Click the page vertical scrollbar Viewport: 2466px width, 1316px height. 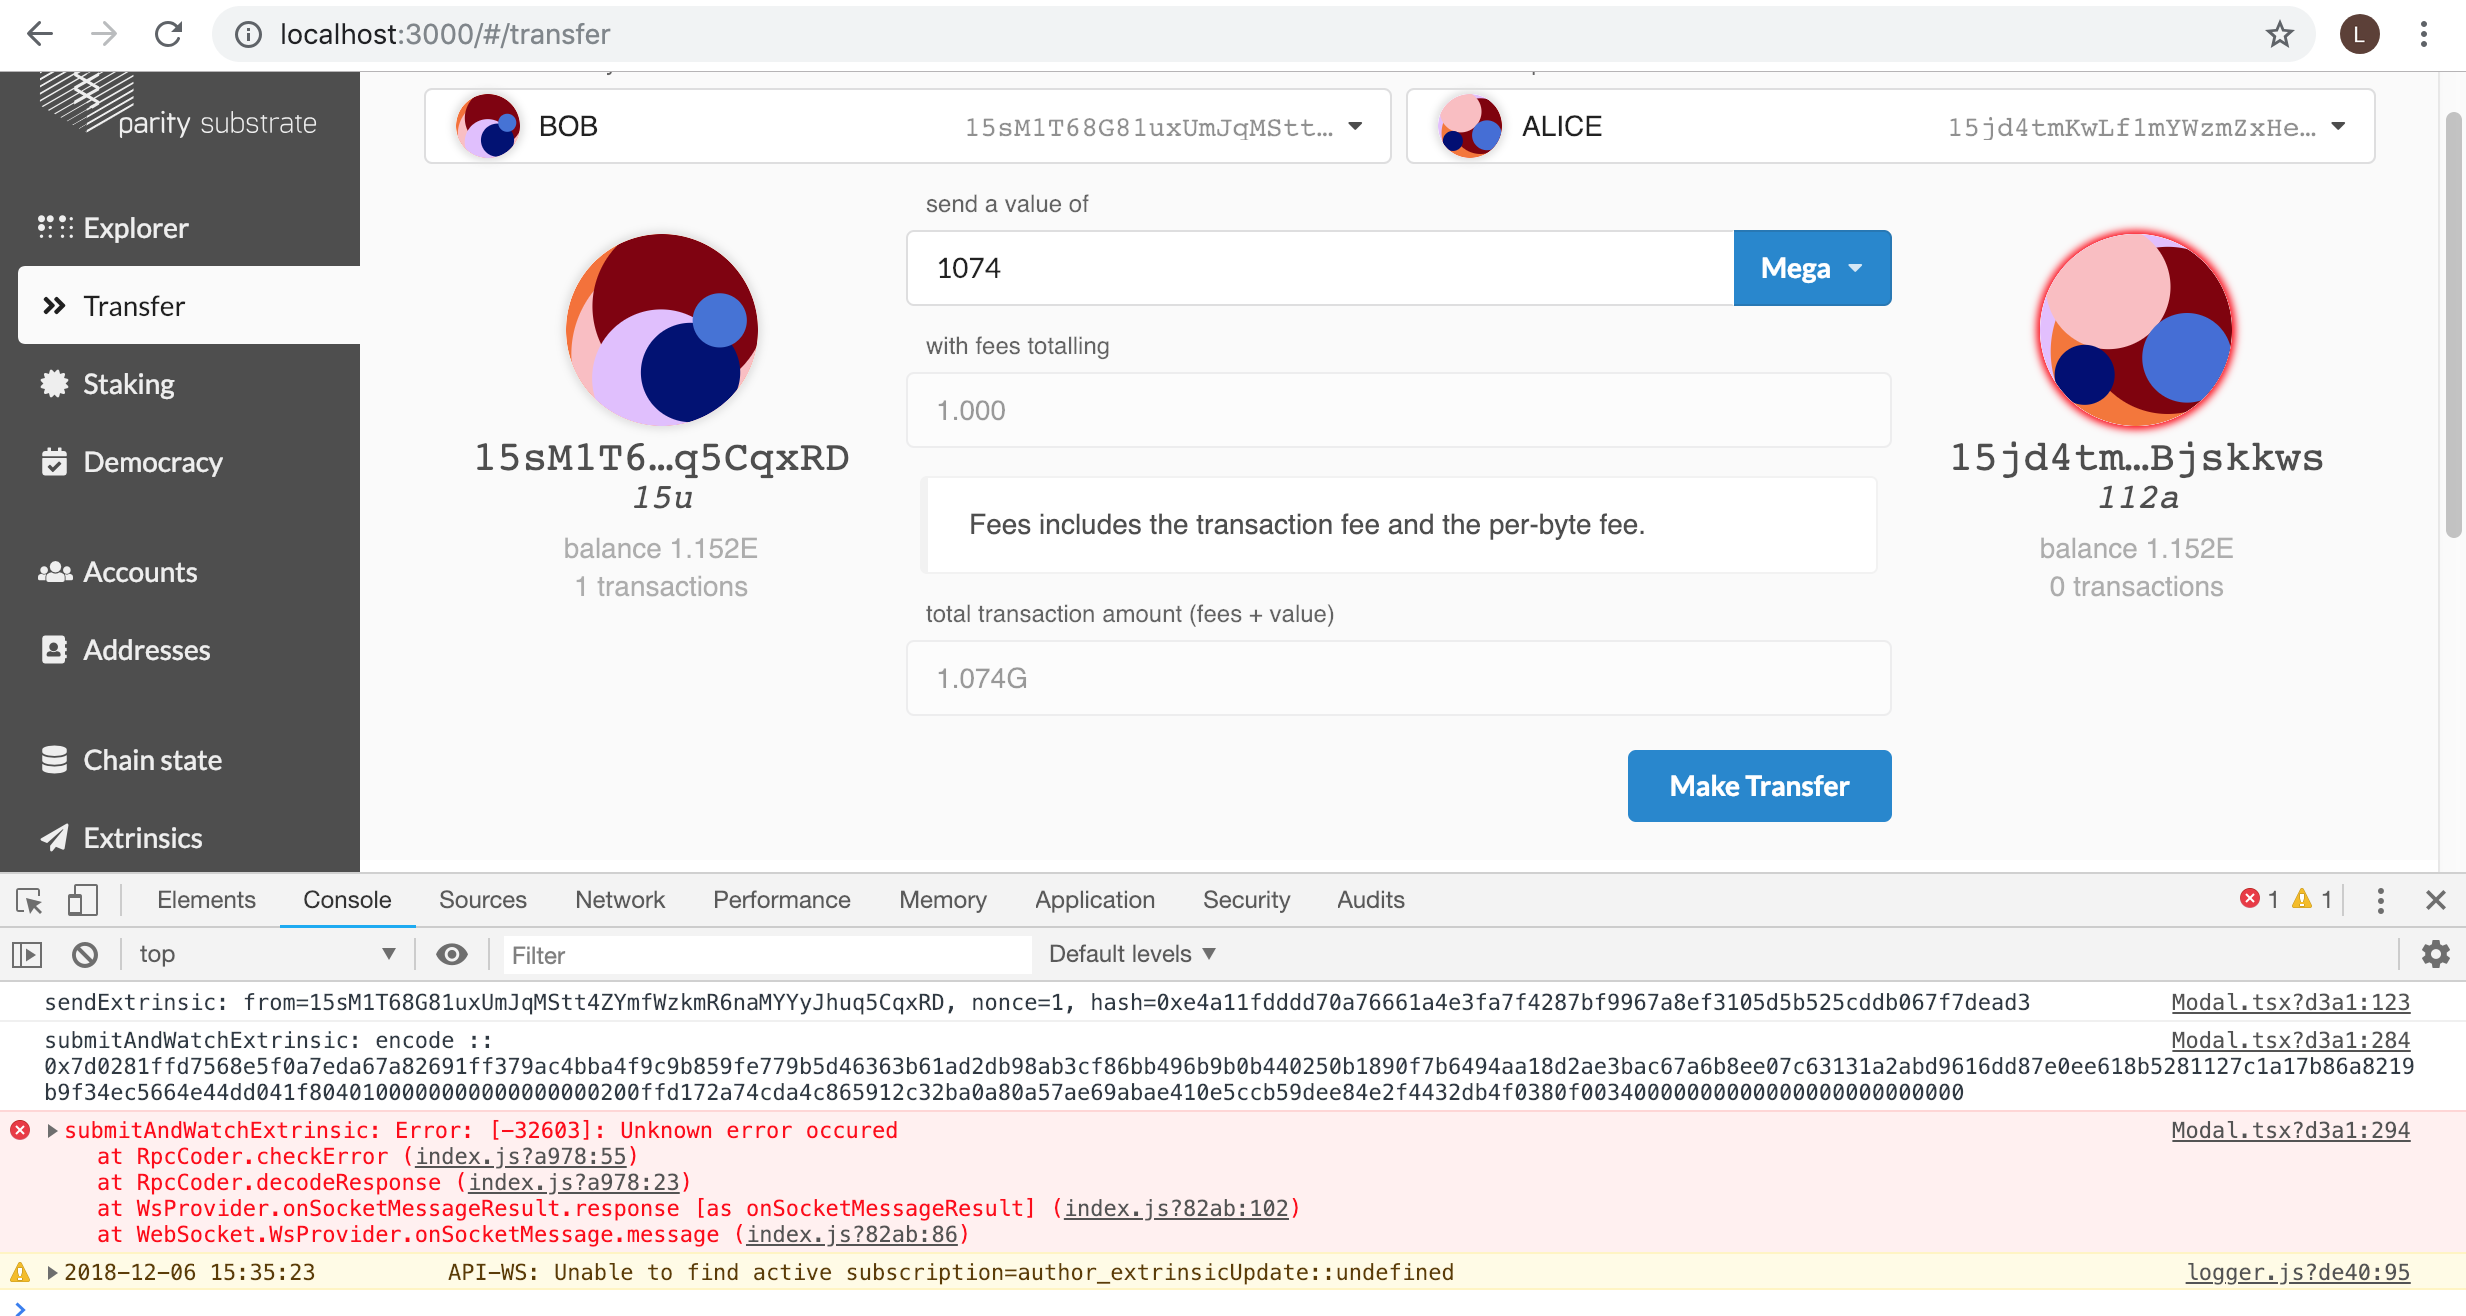[x=2453, y=325]
